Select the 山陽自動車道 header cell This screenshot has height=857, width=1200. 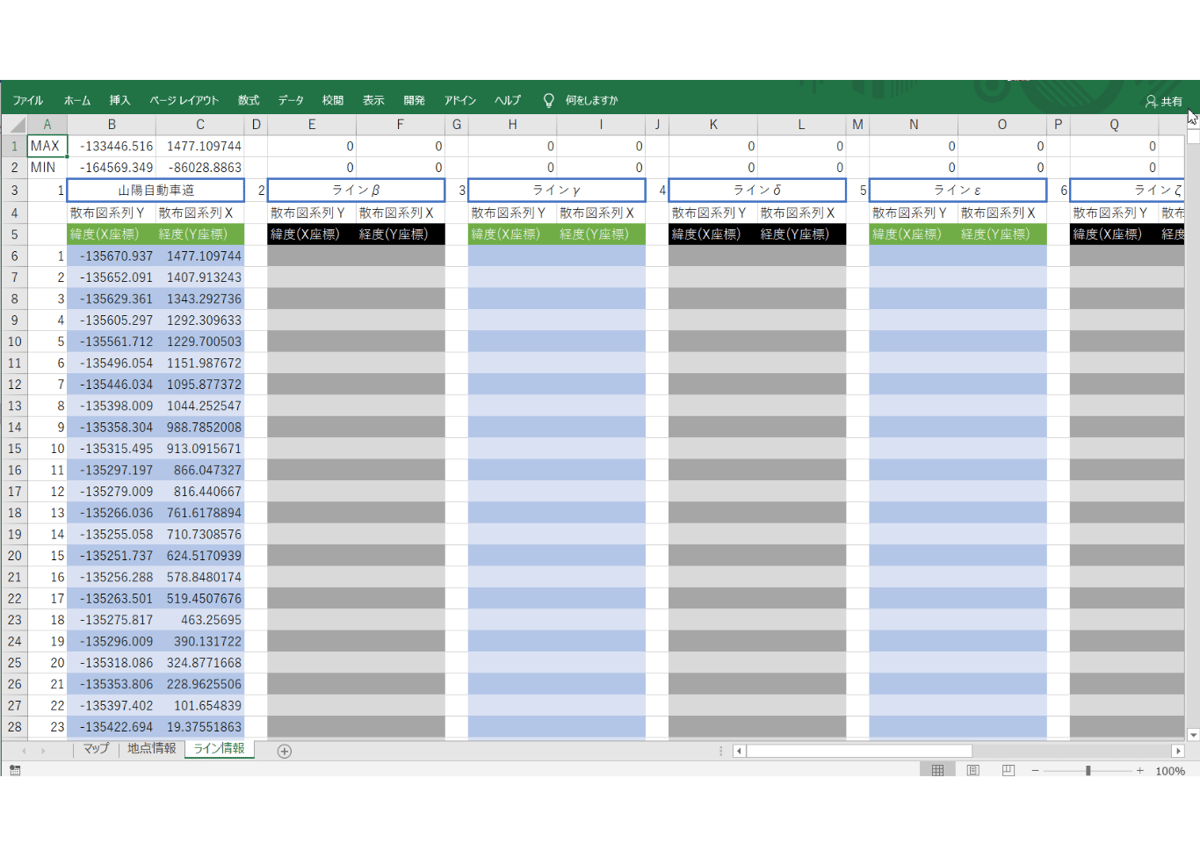pos(155,190)
